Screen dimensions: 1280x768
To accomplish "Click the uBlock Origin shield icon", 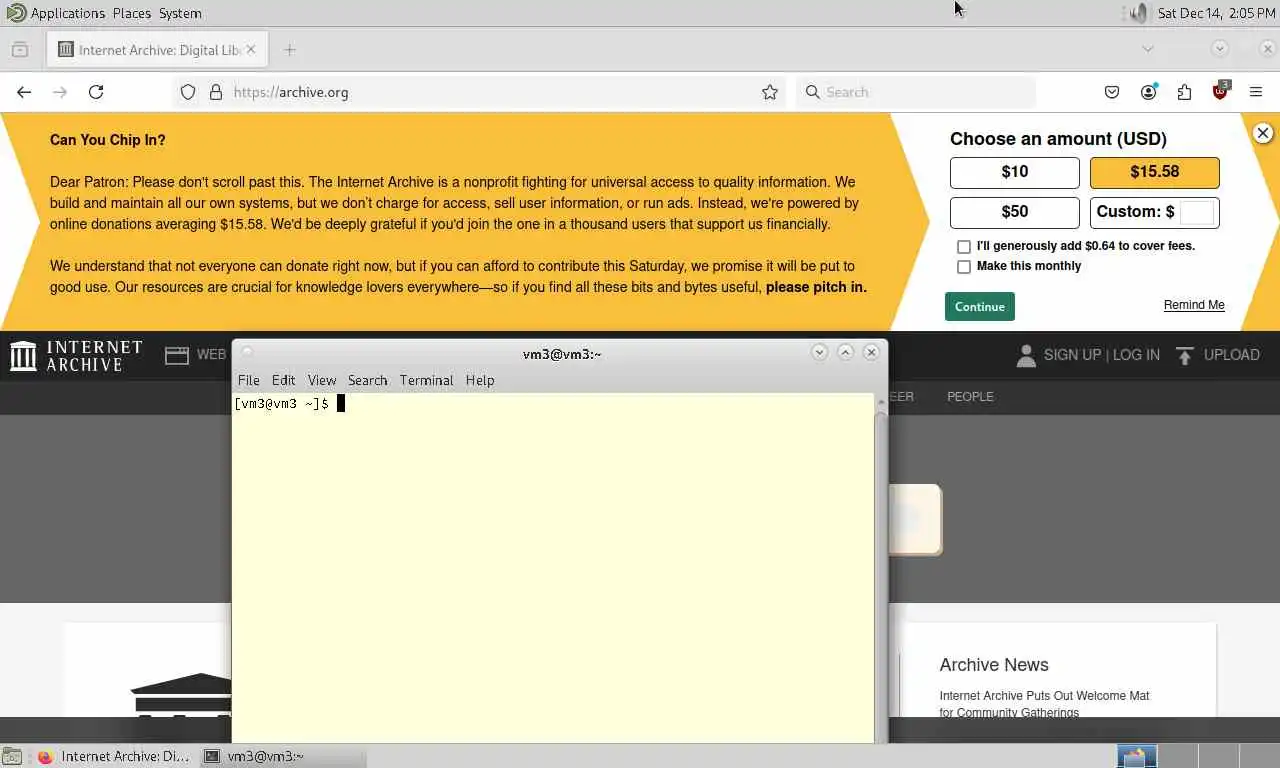I will tap(1220, 91).
